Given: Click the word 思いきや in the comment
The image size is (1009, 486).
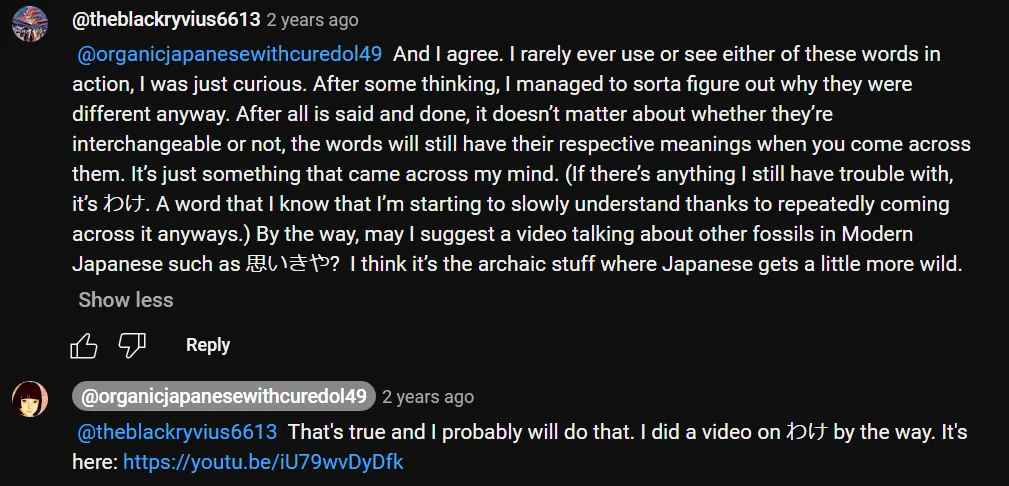Looking at the screenshot, I should click(294, 265).
